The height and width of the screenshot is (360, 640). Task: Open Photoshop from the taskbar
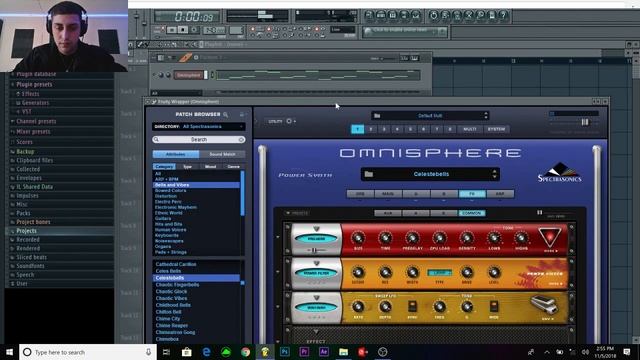tap(284, 351)
